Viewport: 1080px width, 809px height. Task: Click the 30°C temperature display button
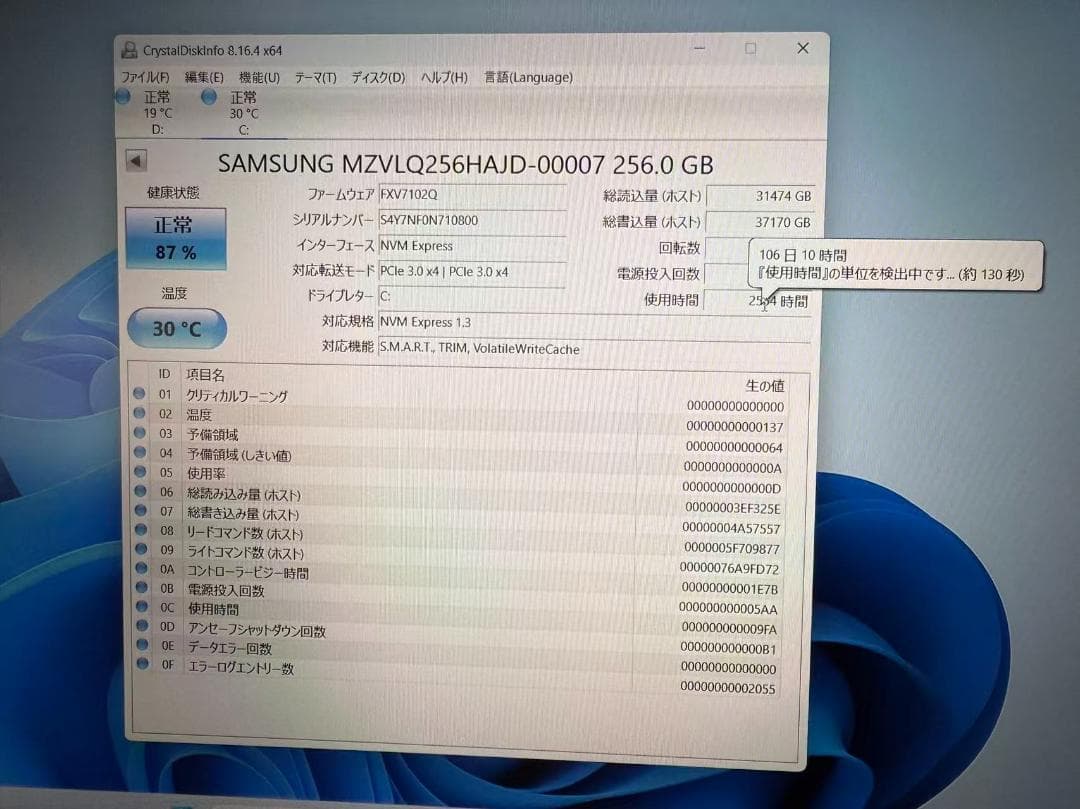pos(175,328)
